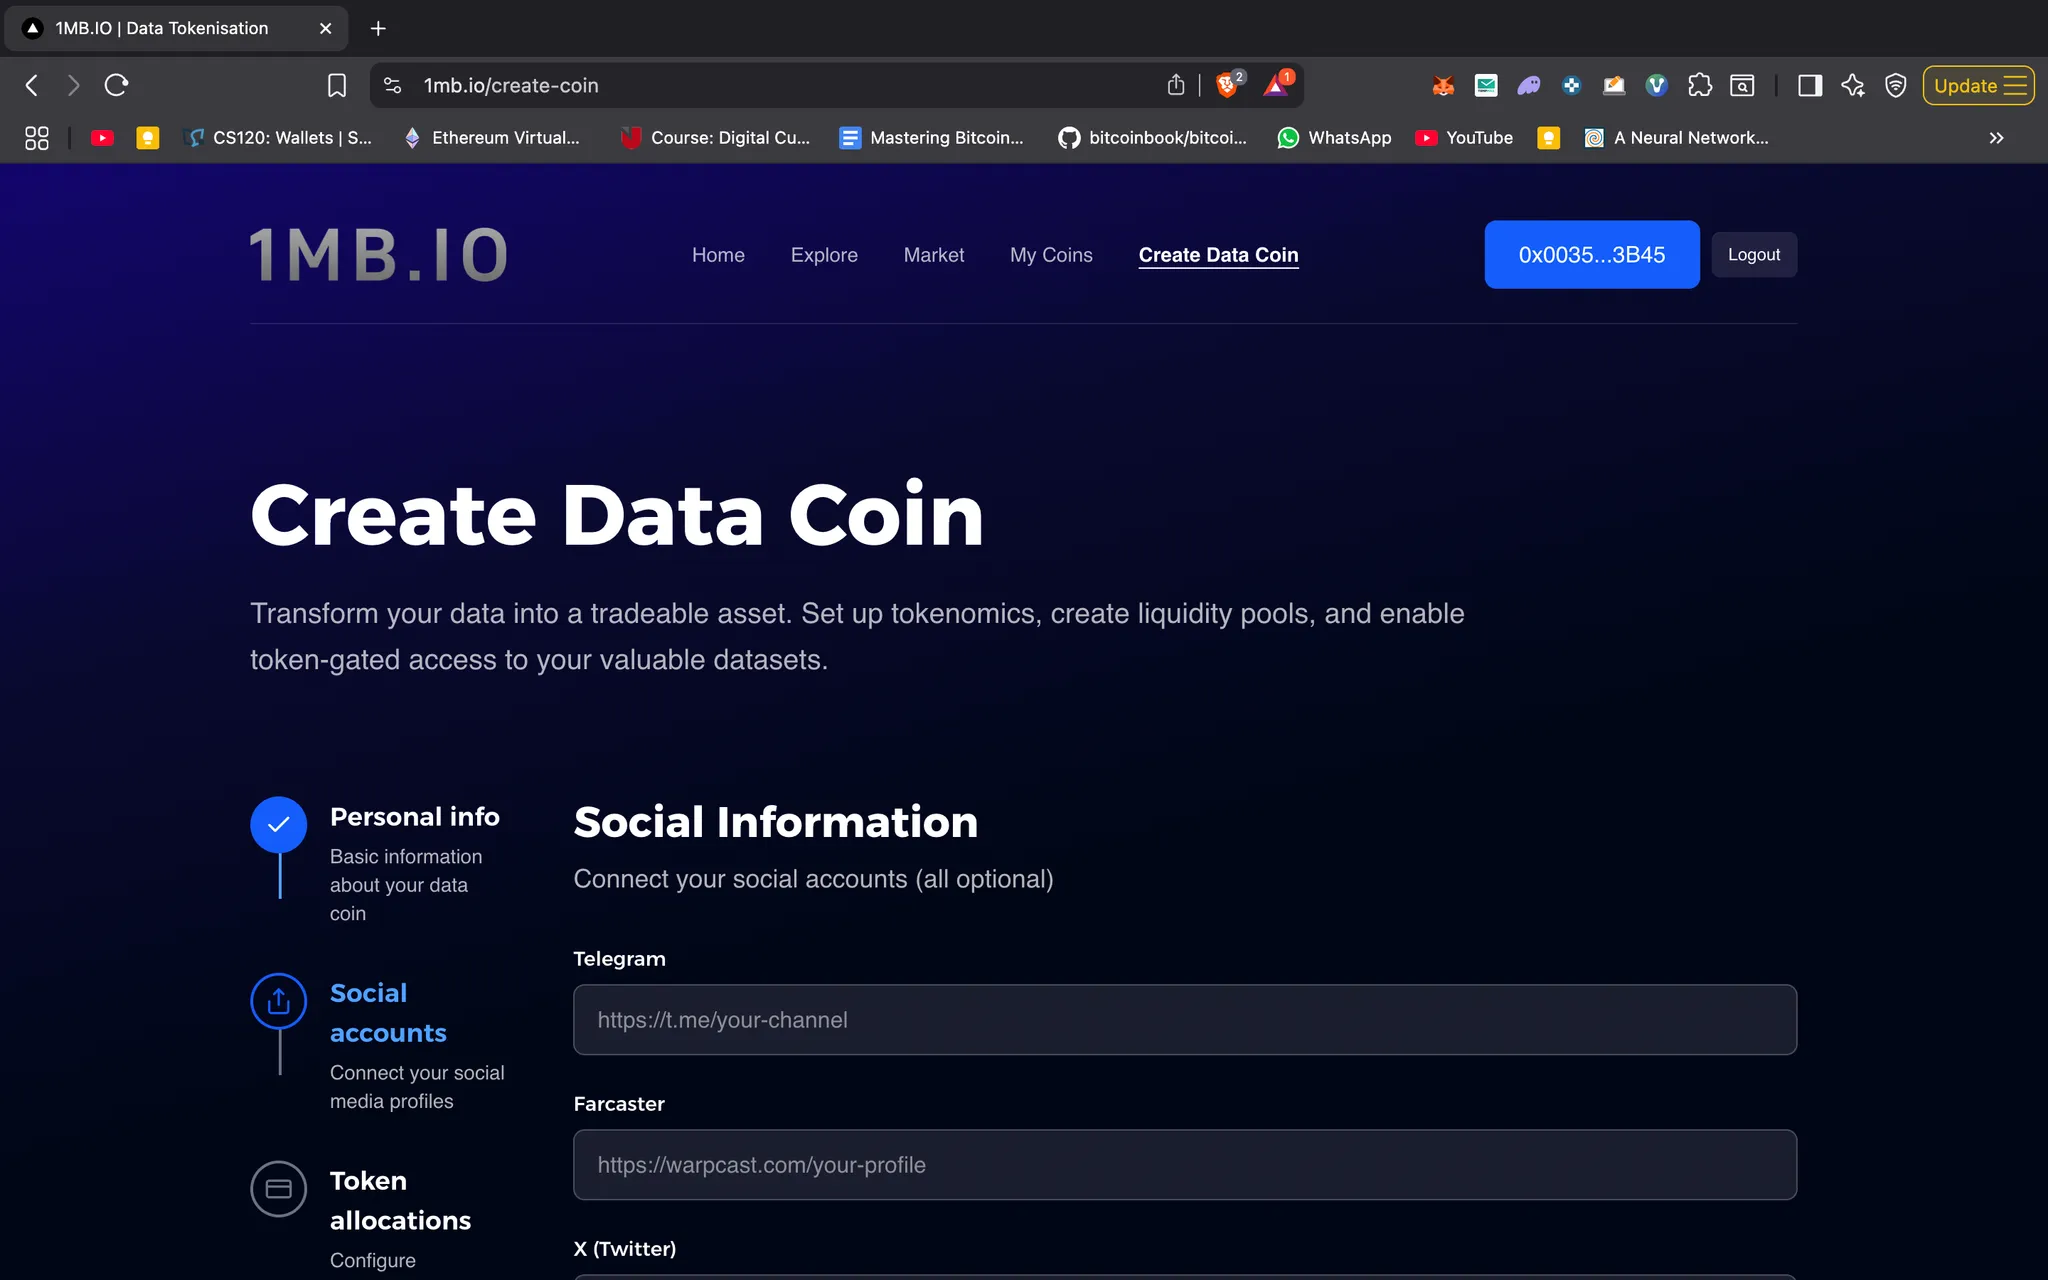The width and height of the screenshot is (2048, 1280).
Task: Reload the current page
Action: point(116,85)
